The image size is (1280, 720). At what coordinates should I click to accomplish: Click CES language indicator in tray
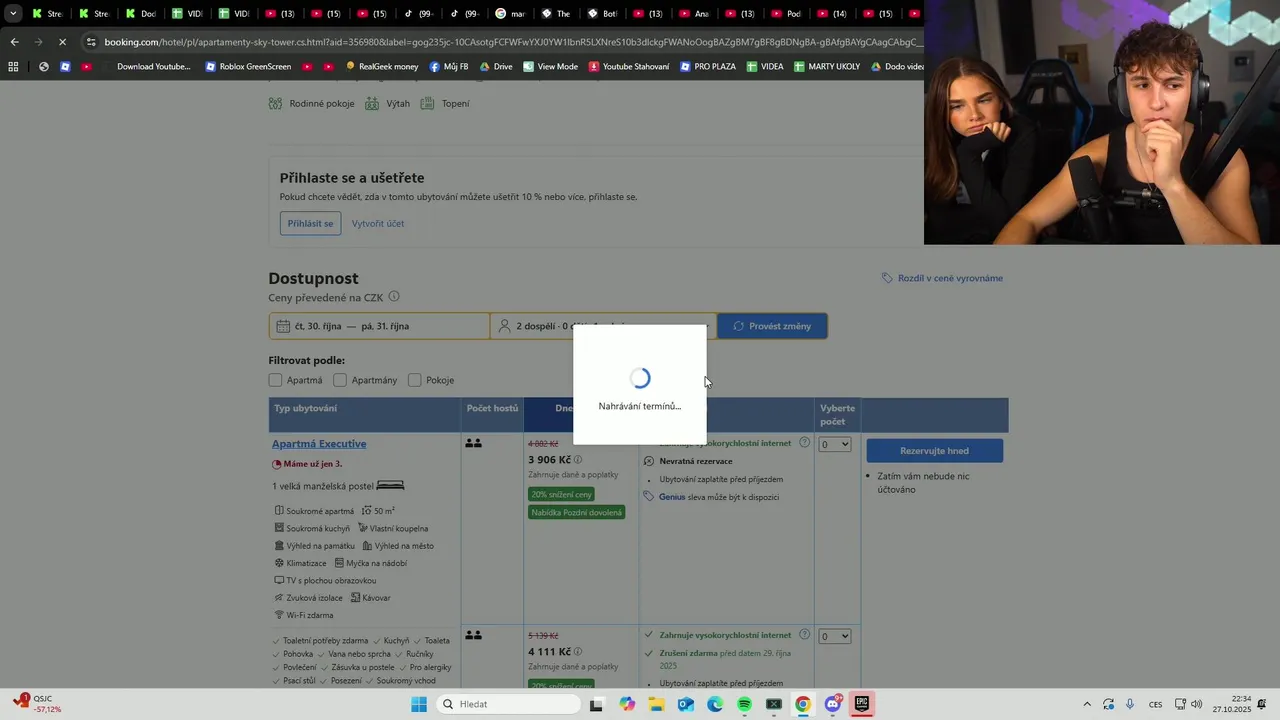(1155, 704)
